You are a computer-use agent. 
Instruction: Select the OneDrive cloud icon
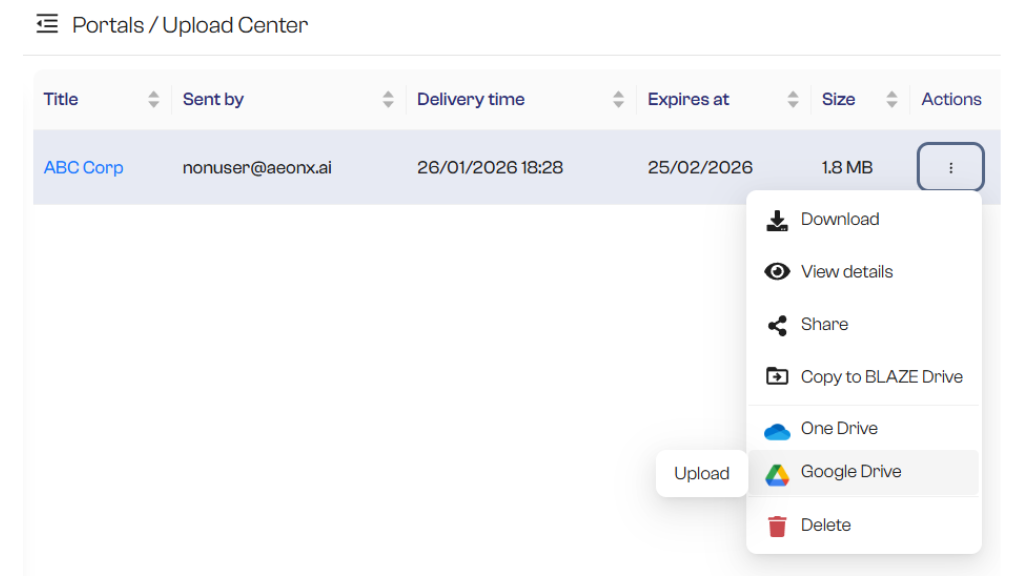point(777,428)
